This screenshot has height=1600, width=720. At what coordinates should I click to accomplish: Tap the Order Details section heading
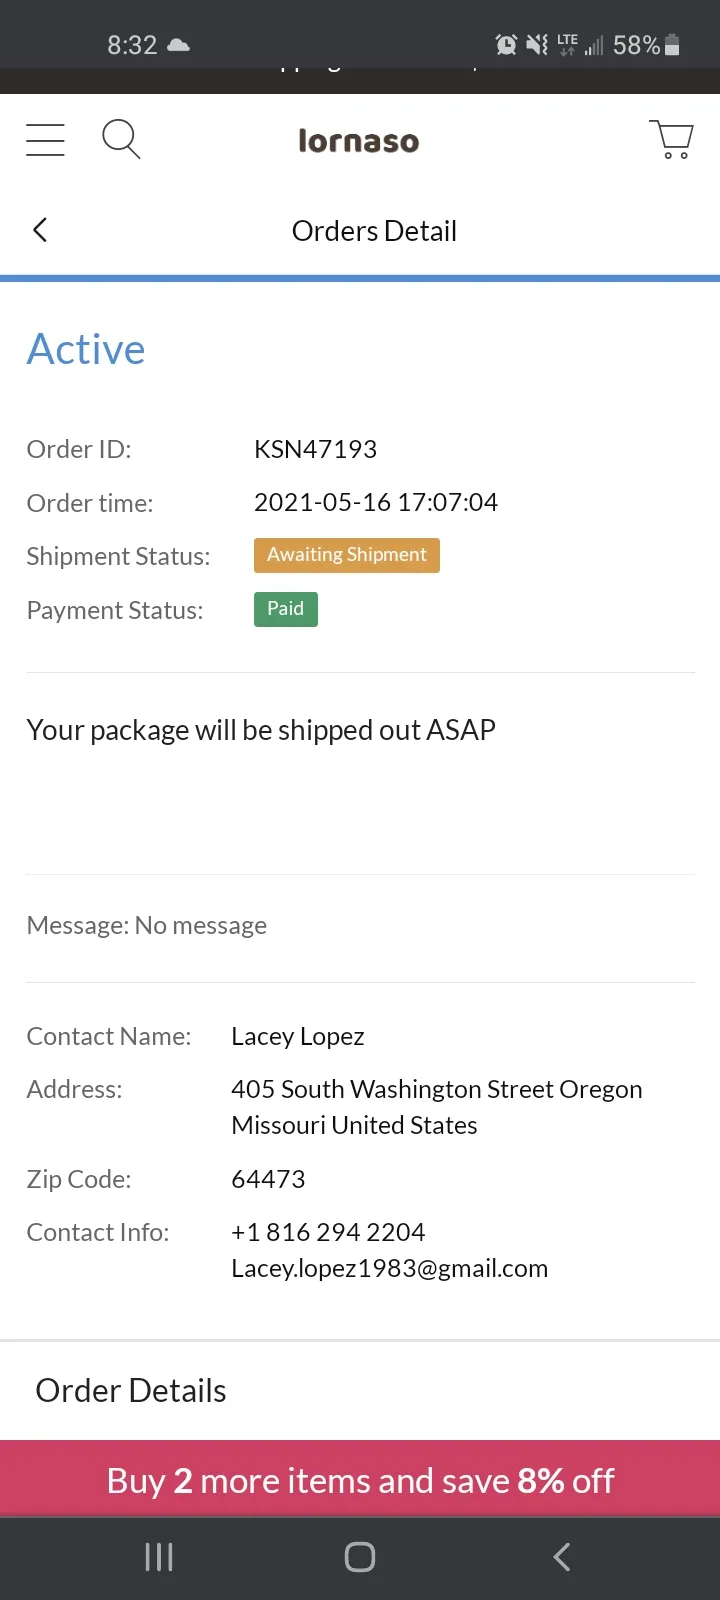[131, 1390]
